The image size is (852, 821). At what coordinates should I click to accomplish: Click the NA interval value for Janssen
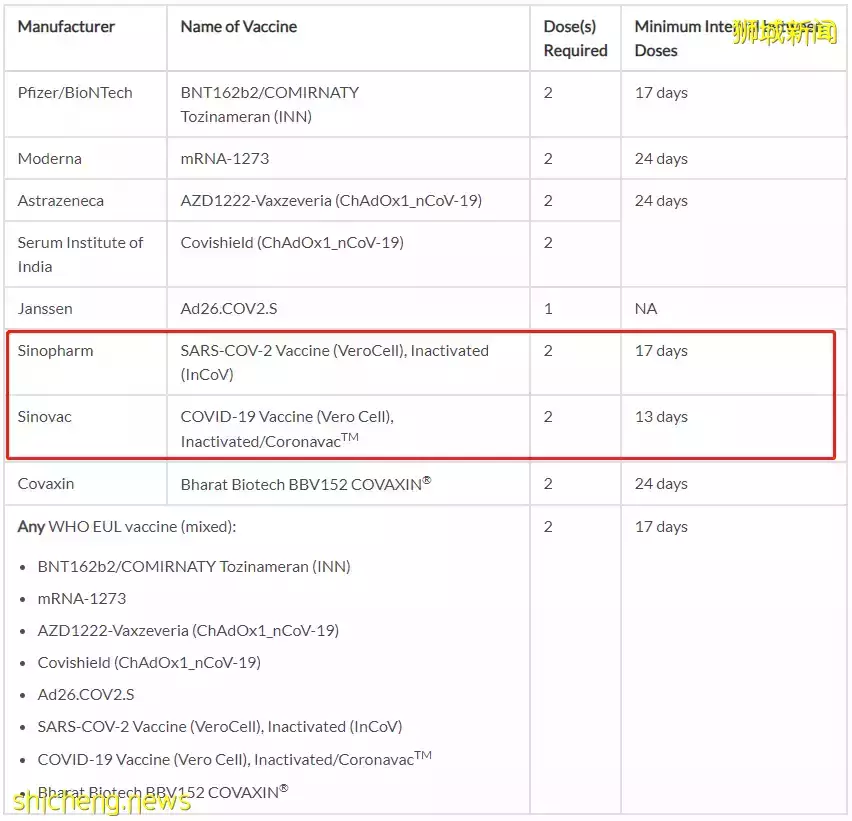click(x=646, y=309)
